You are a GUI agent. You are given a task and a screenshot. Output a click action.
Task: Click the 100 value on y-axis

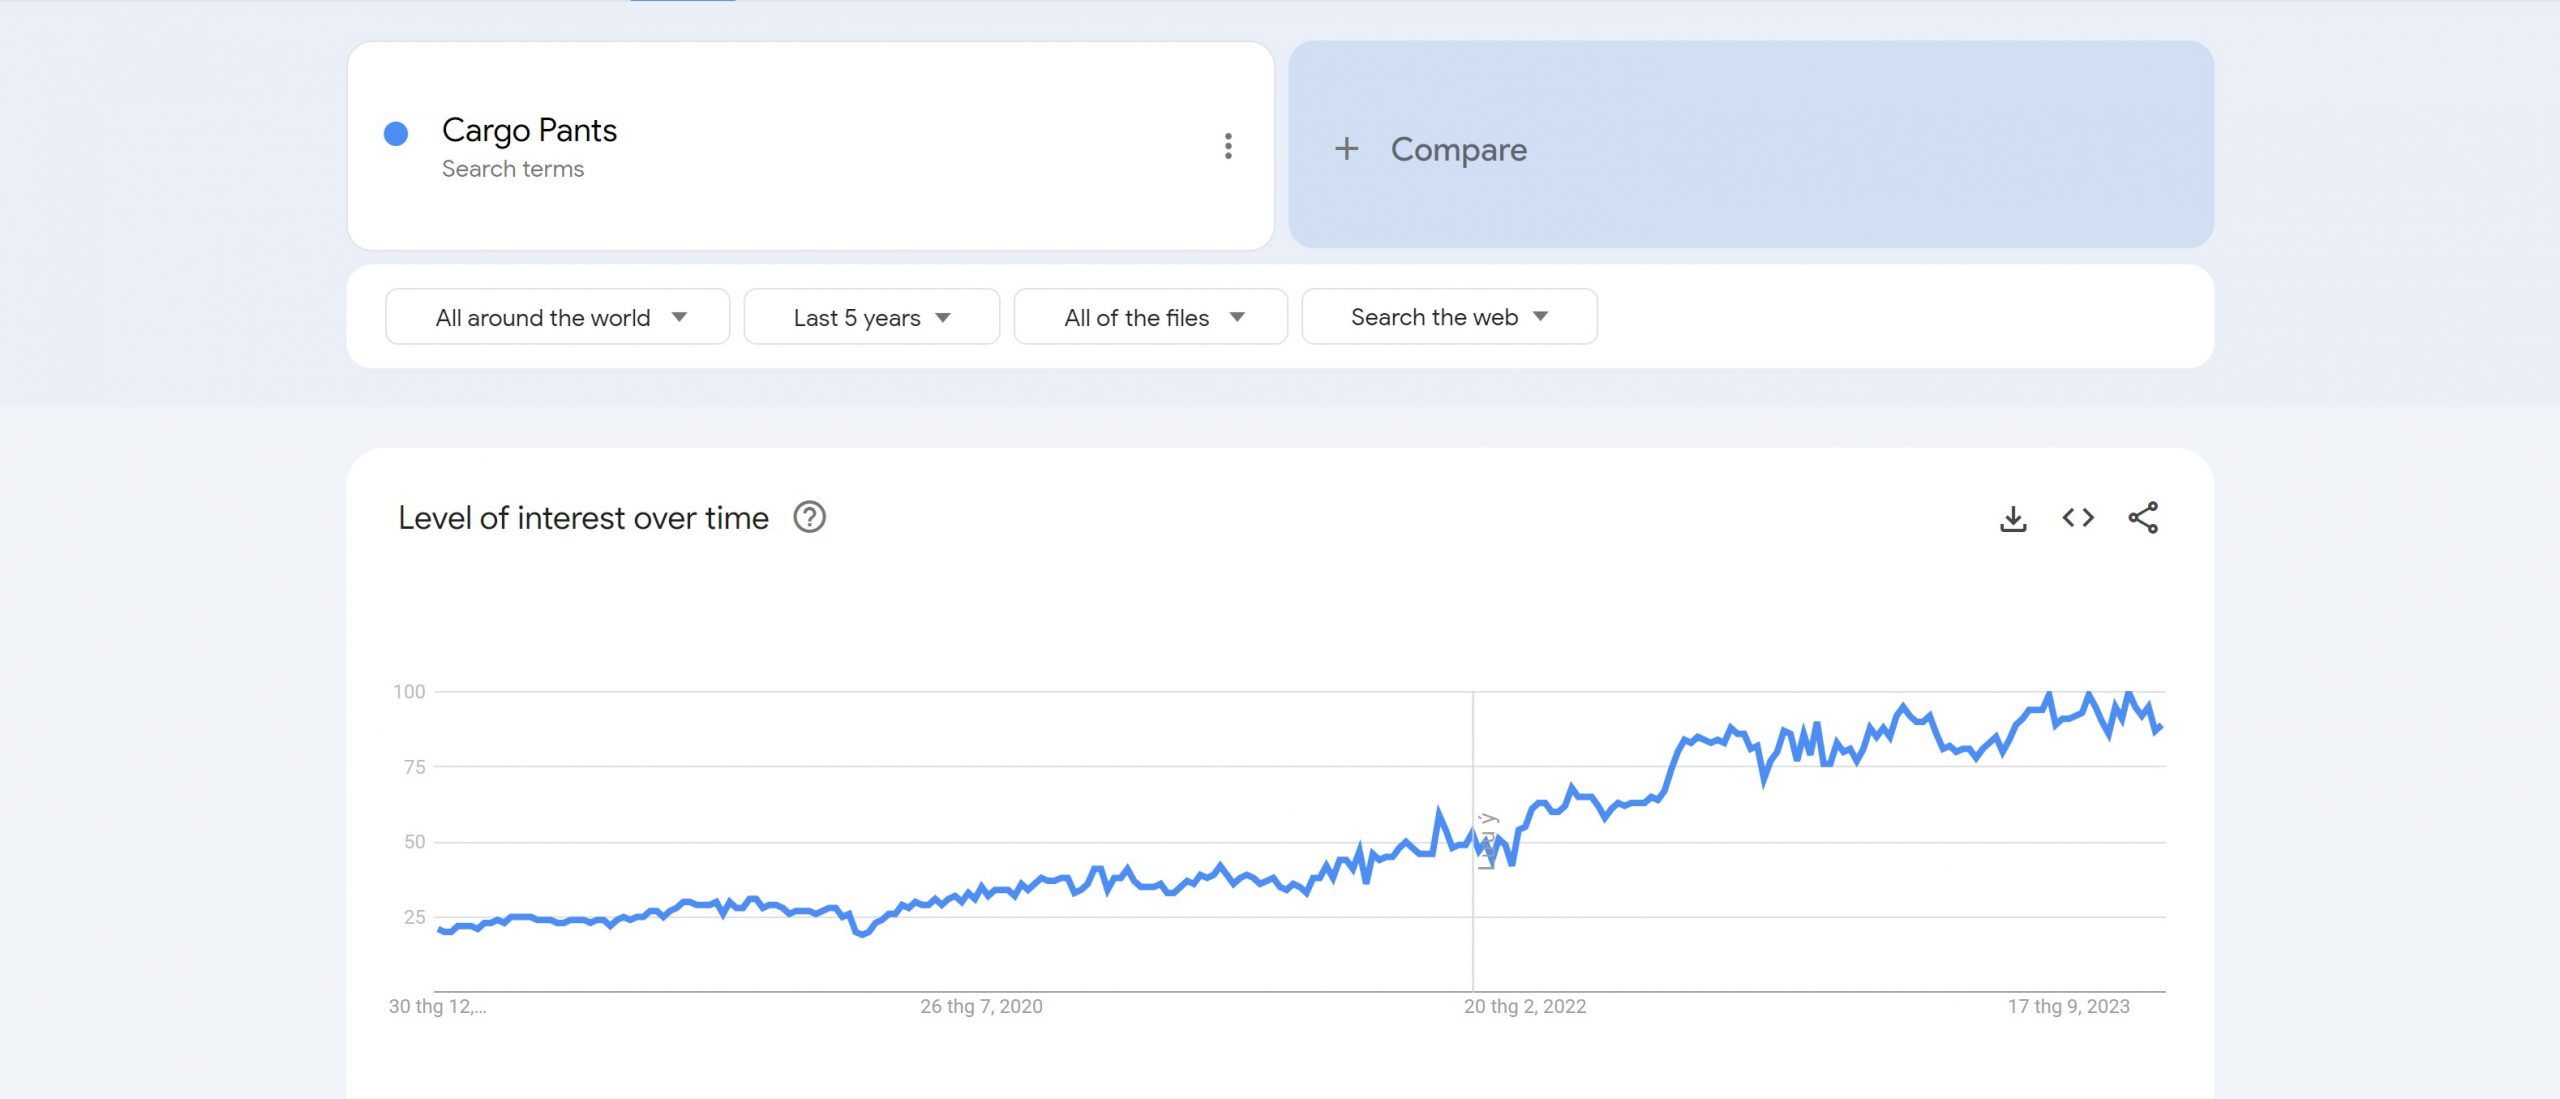point(409,692)
